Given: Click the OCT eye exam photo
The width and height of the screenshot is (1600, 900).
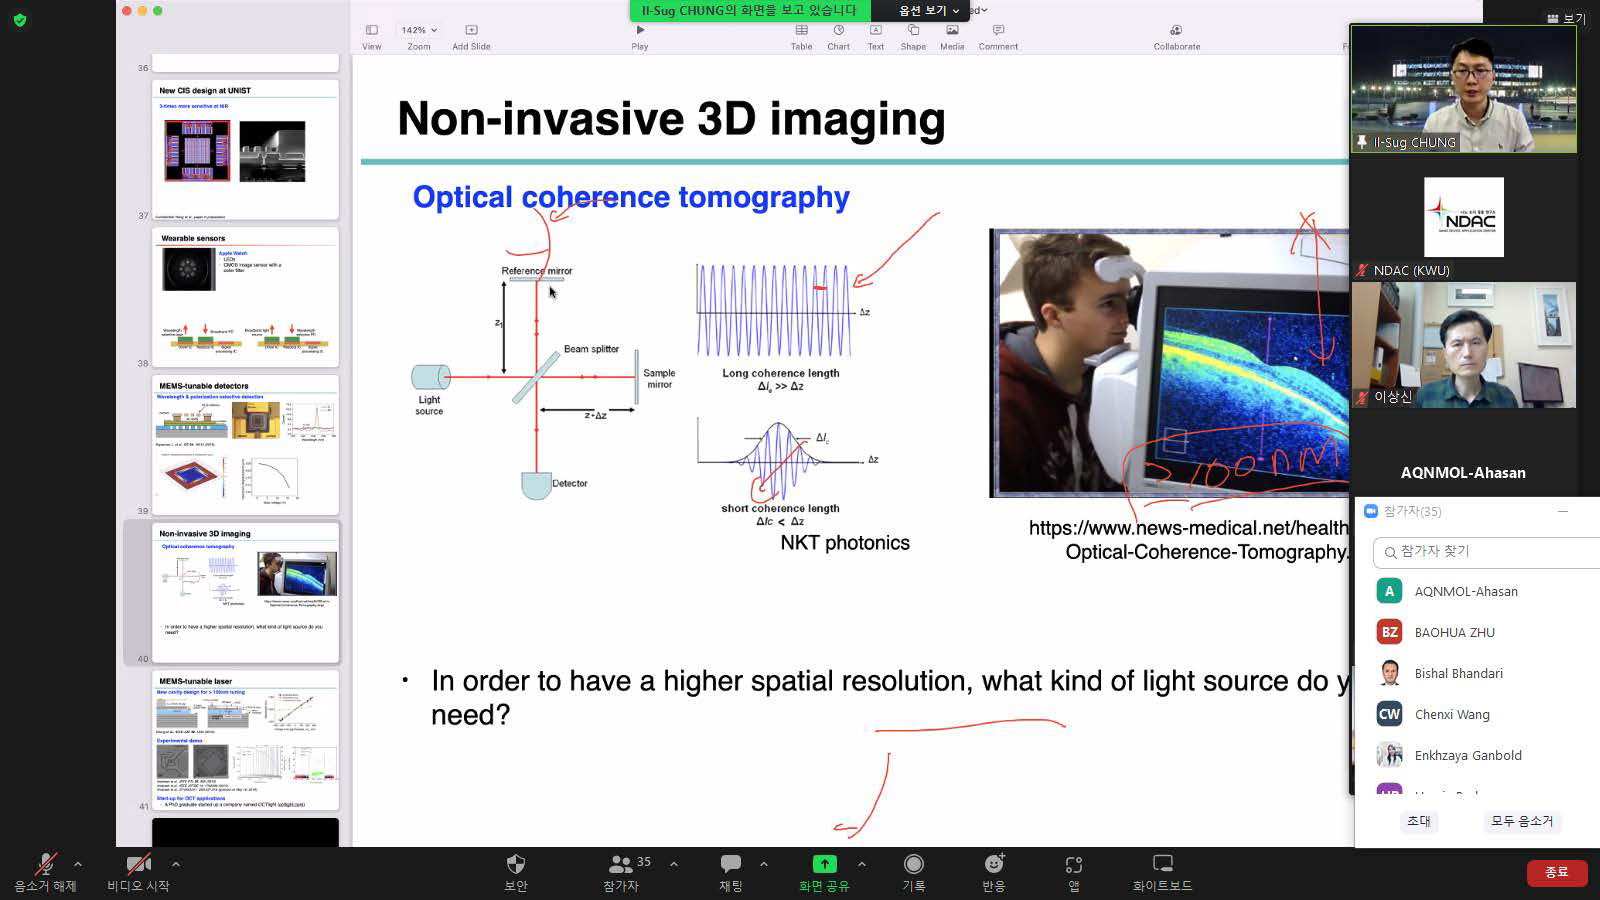Looking at the screenshot, I should coord(1169,363).
